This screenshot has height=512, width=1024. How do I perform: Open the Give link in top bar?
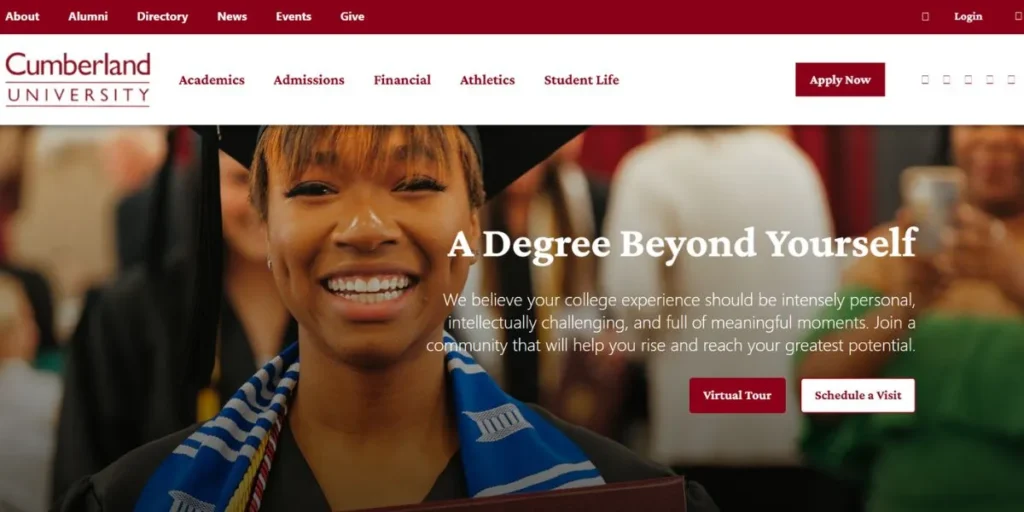click(x=352, y=17)
